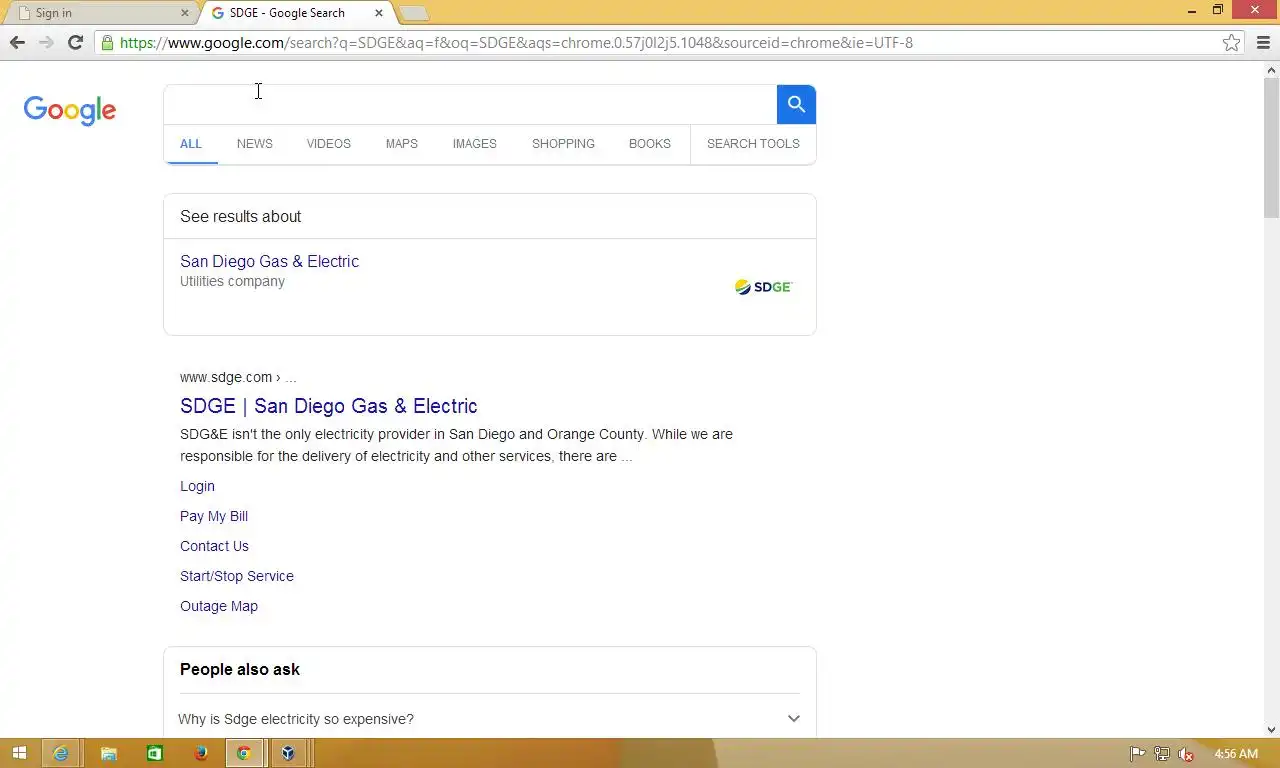This screenshot has height=768, width=1280.
Task: Open the Contact Us sitelink
Action: point(214,546)
